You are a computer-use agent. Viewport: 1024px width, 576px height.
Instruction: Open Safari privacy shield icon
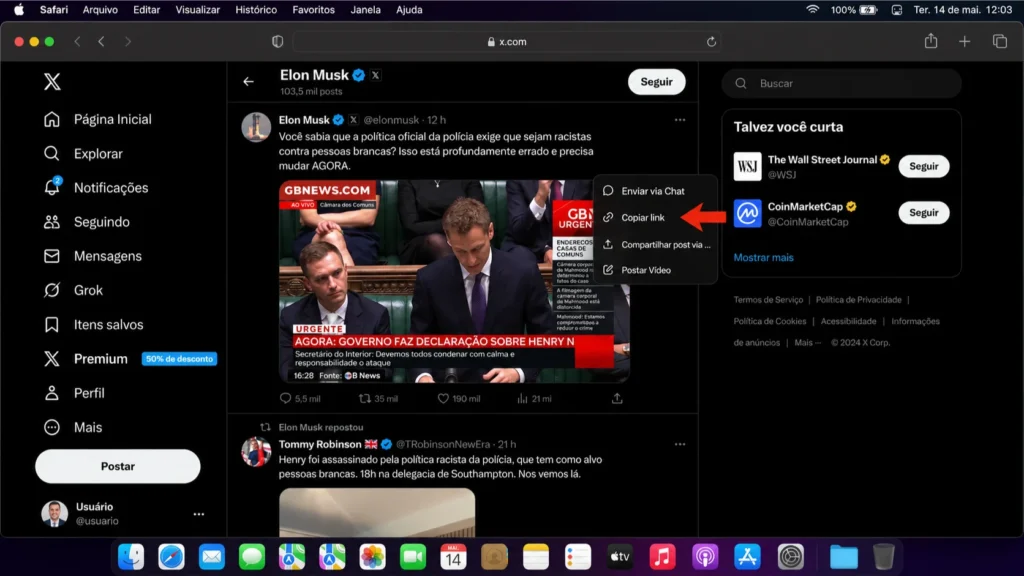point(278,42)
